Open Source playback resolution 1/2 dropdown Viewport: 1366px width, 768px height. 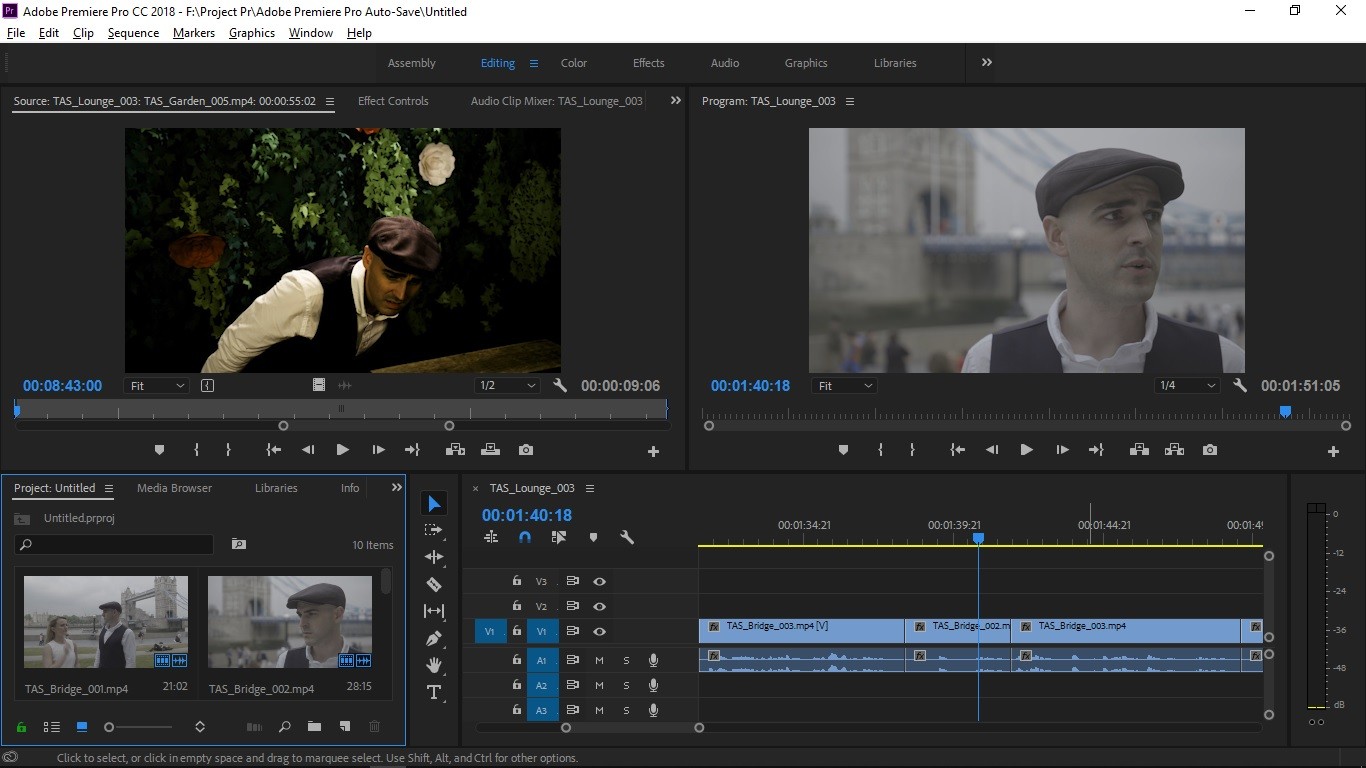[x=507, y=386]
